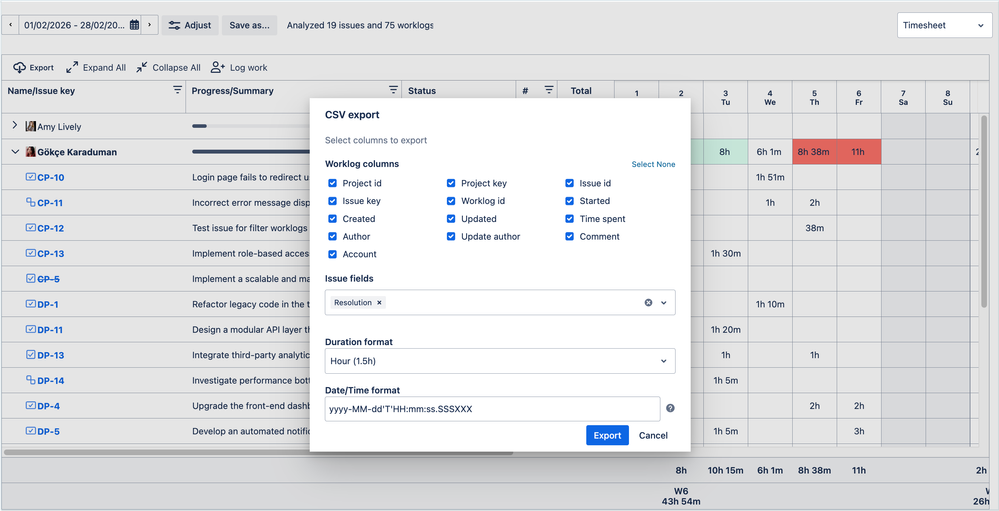This screenshot has width=999, height=511.
Task: Click the Date/Time format input field
Action: point(492,409)
